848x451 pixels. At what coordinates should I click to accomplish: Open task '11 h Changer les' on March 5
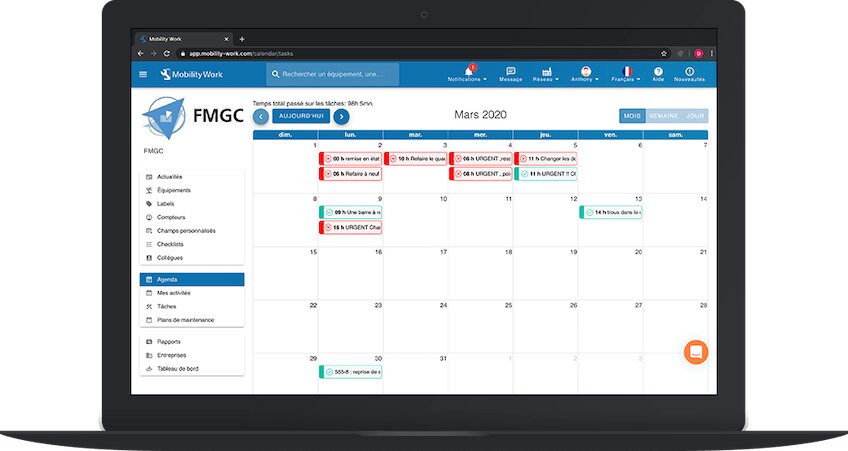point(546,159)
